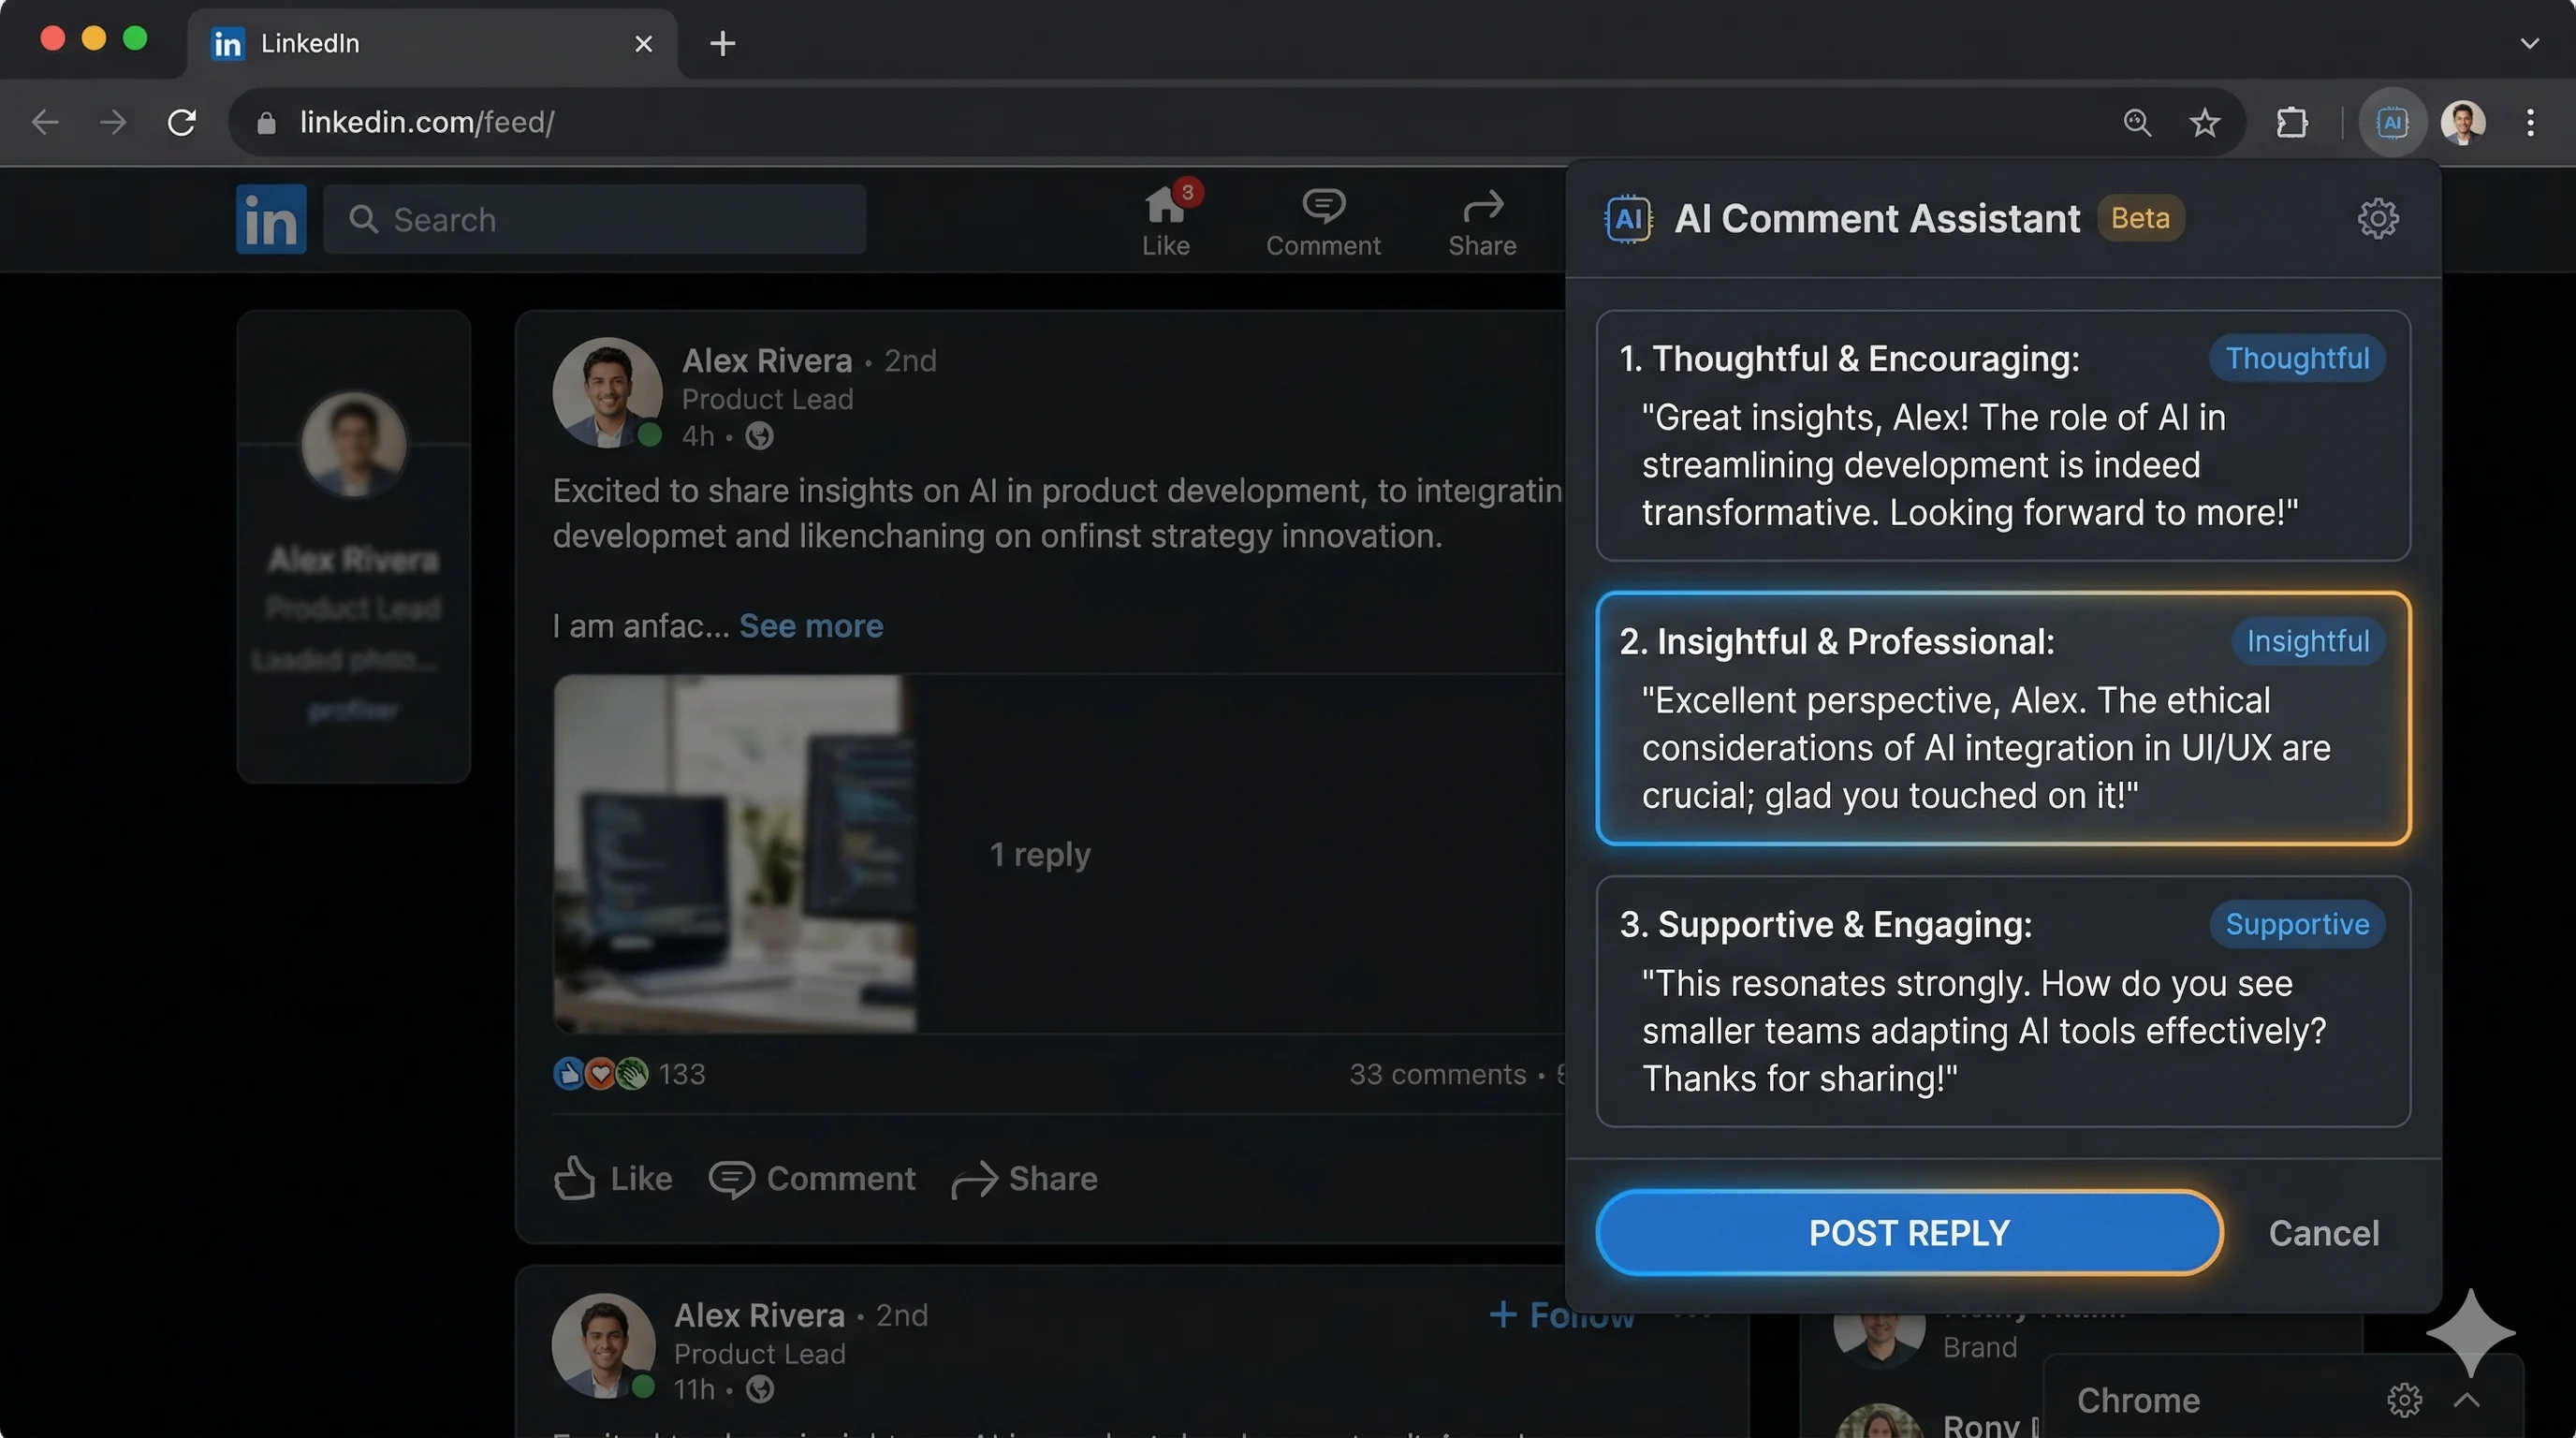Open Alex Rivera's avatar on 11h post
2576x1438 pixels.
point(603,1345)
